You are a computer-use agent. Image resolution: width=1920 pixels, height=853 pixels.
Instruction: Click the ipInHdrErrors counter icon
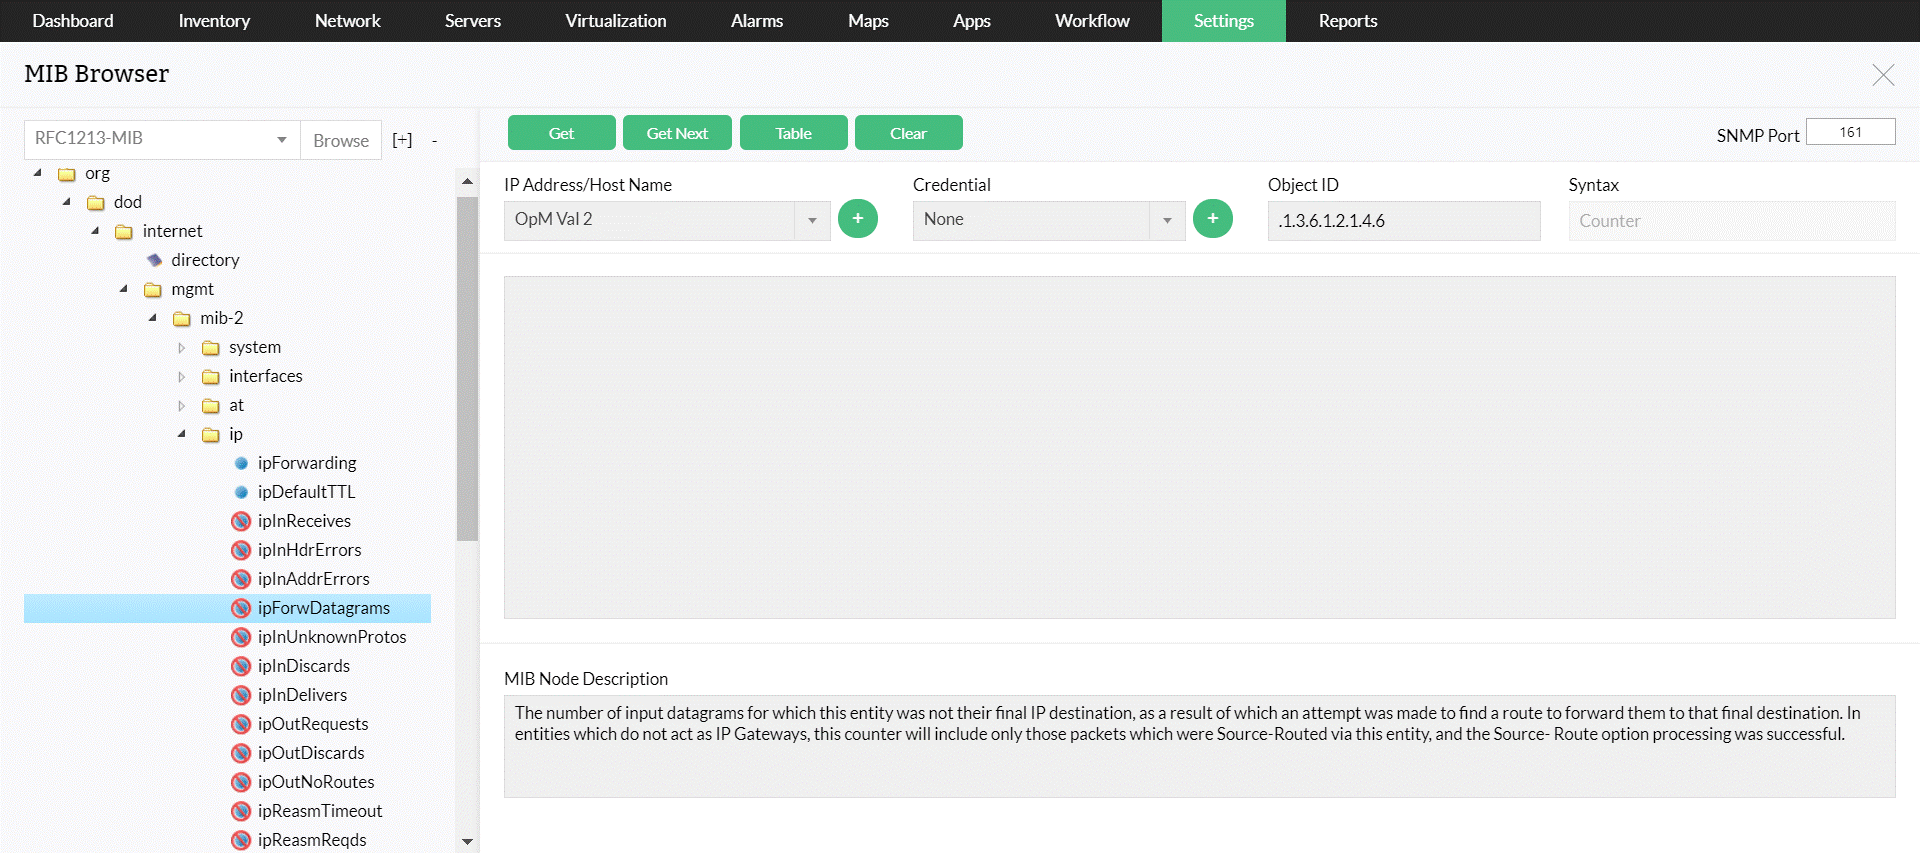[241, 550]
